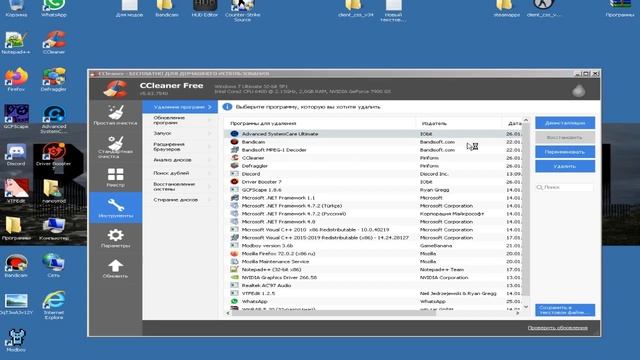
Task: Open the nanomod folder on desktop
Action: (53, 191)
